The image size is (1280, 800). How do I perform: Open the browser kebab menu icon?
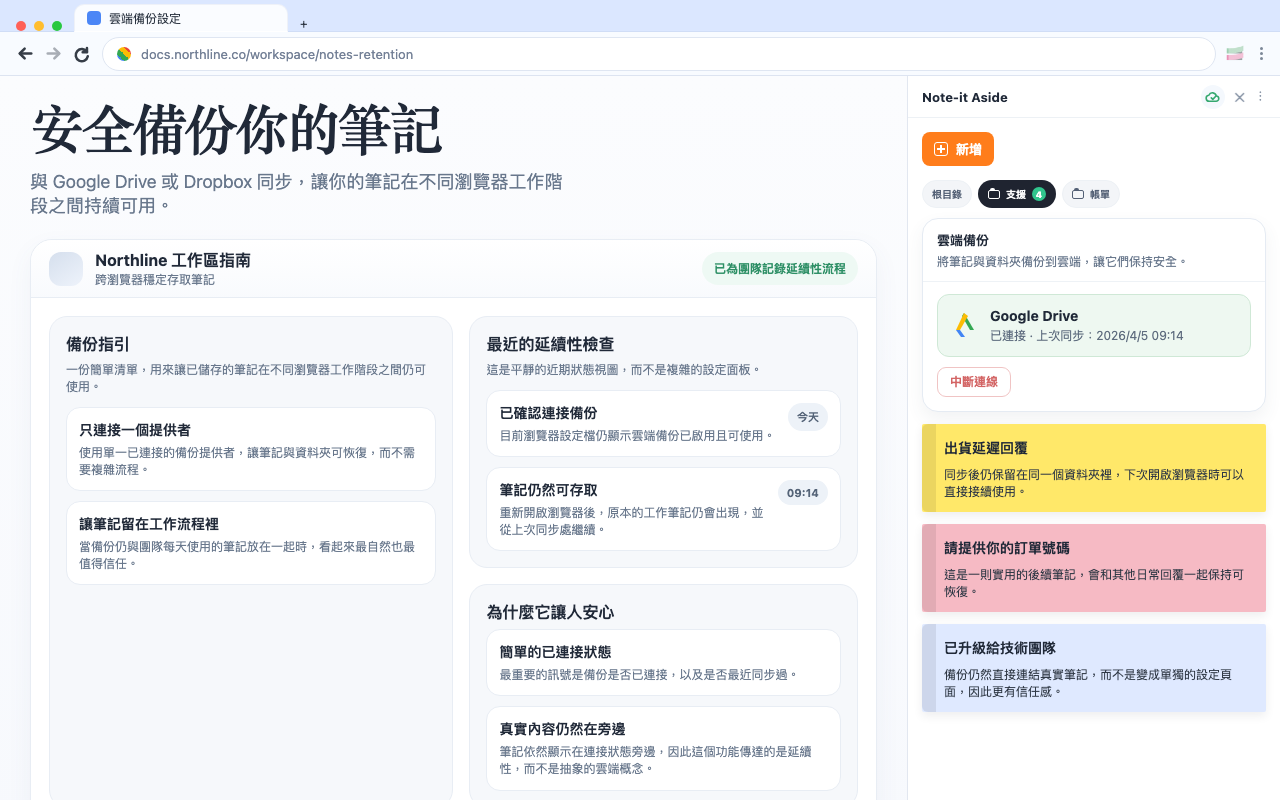coord(1262,54)
